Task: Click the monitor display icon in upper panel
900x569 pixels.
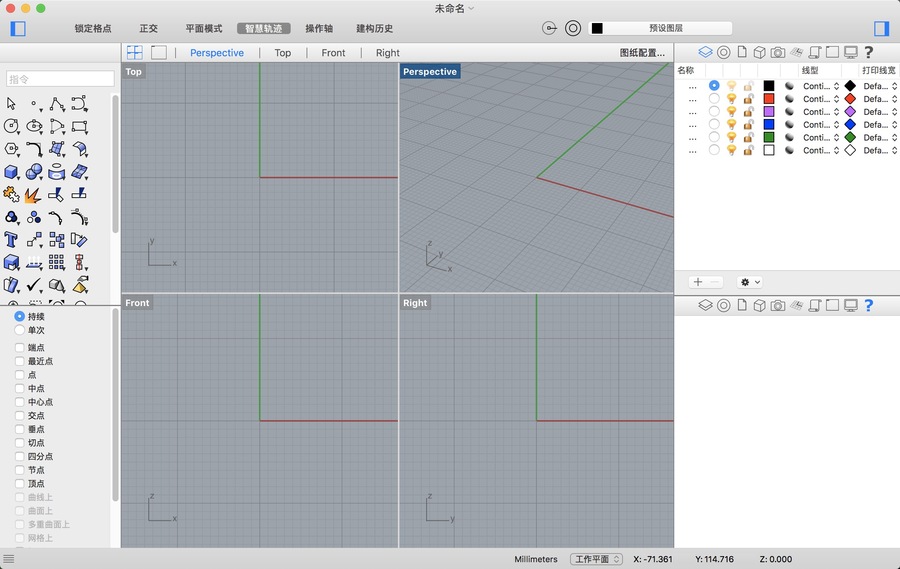Action: coord(851,52)
